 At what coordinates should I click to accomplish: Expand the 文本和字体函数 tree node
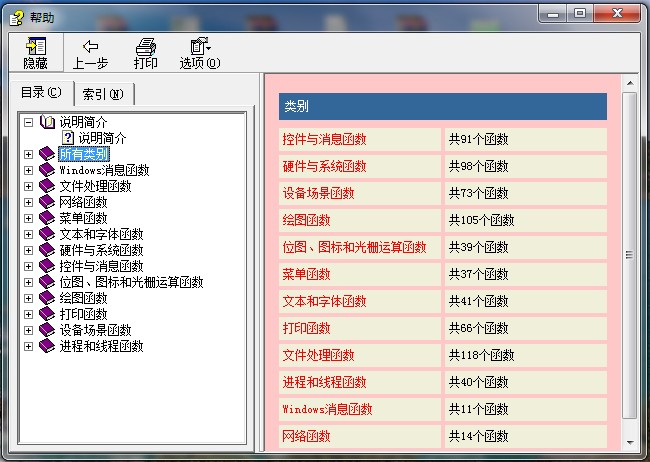pos(28,234)
